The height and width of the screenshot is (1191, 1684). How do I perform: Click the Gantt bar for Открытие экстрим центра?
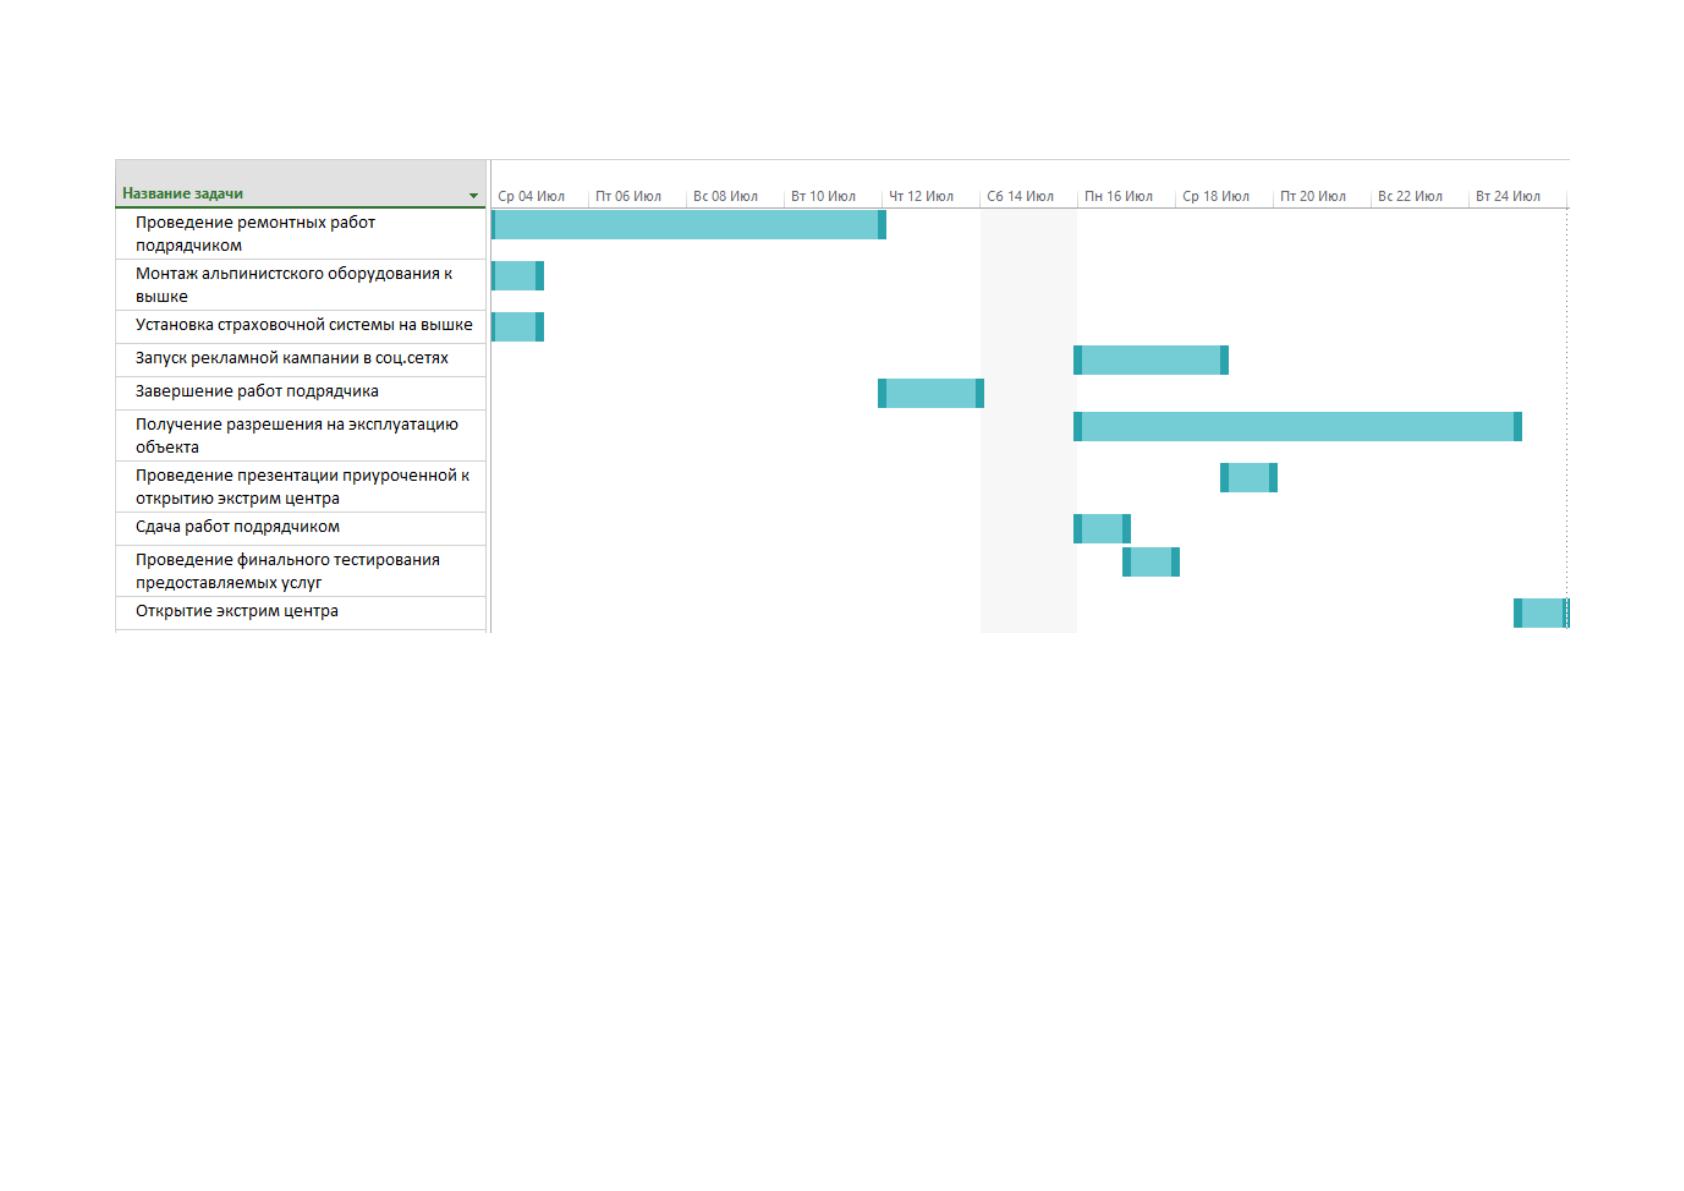1542,613
